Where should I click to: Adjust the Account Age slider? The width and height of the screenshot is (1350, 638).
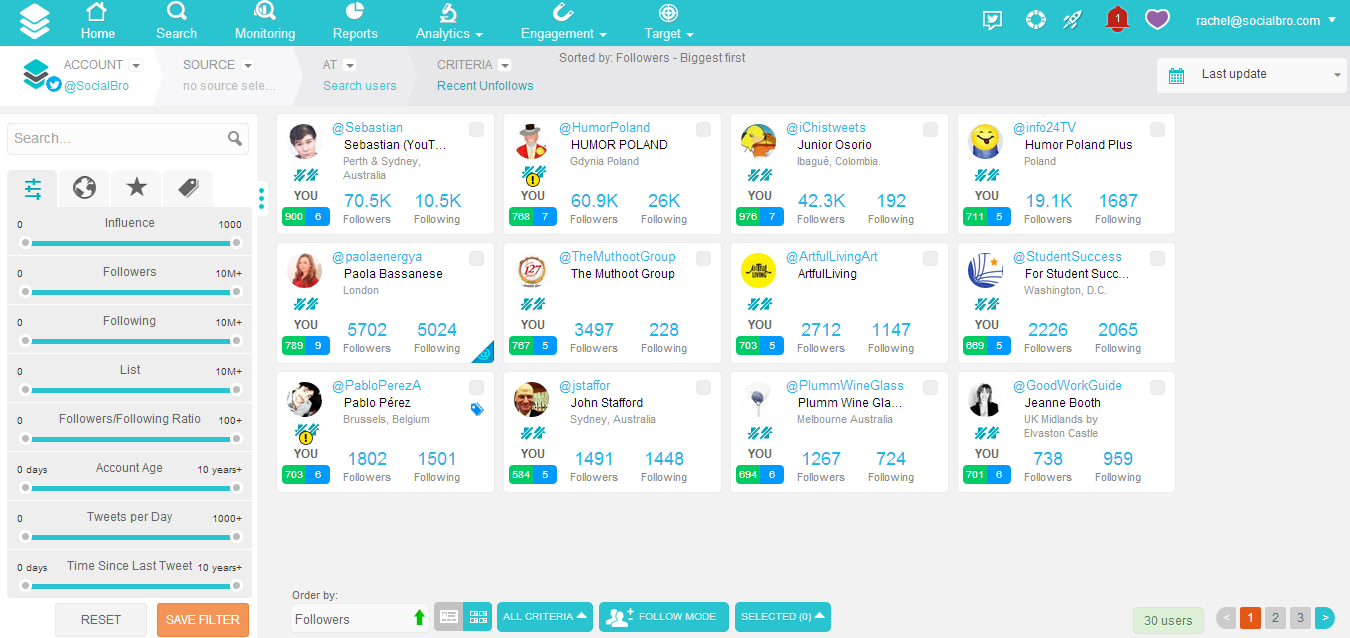[130, 488]
